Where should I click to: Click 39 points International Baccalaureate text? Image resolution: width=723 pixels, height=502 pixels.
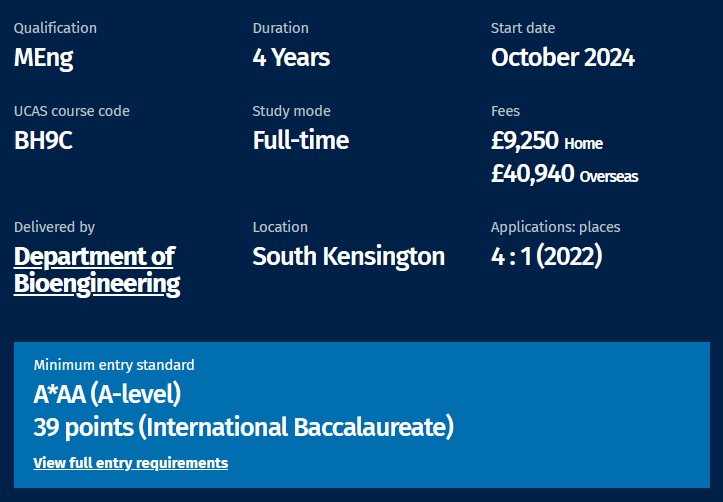tap(243, 427)
